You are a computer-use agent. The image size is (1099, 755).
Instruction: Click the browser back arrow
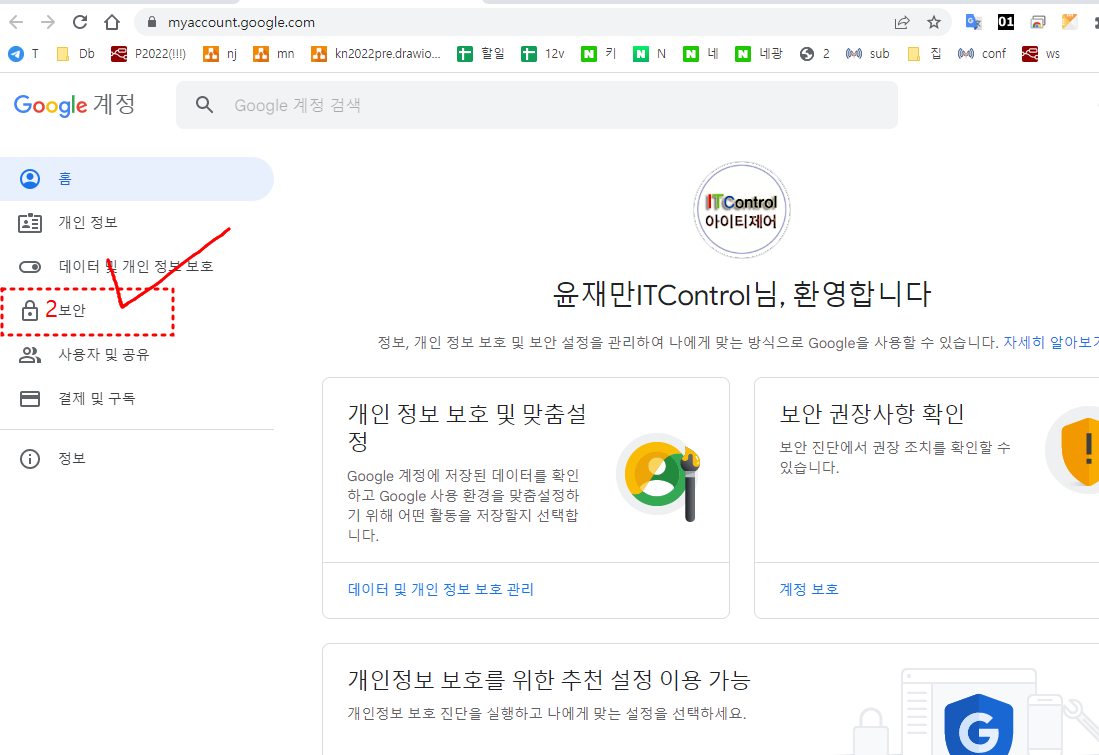pos(16,22)
